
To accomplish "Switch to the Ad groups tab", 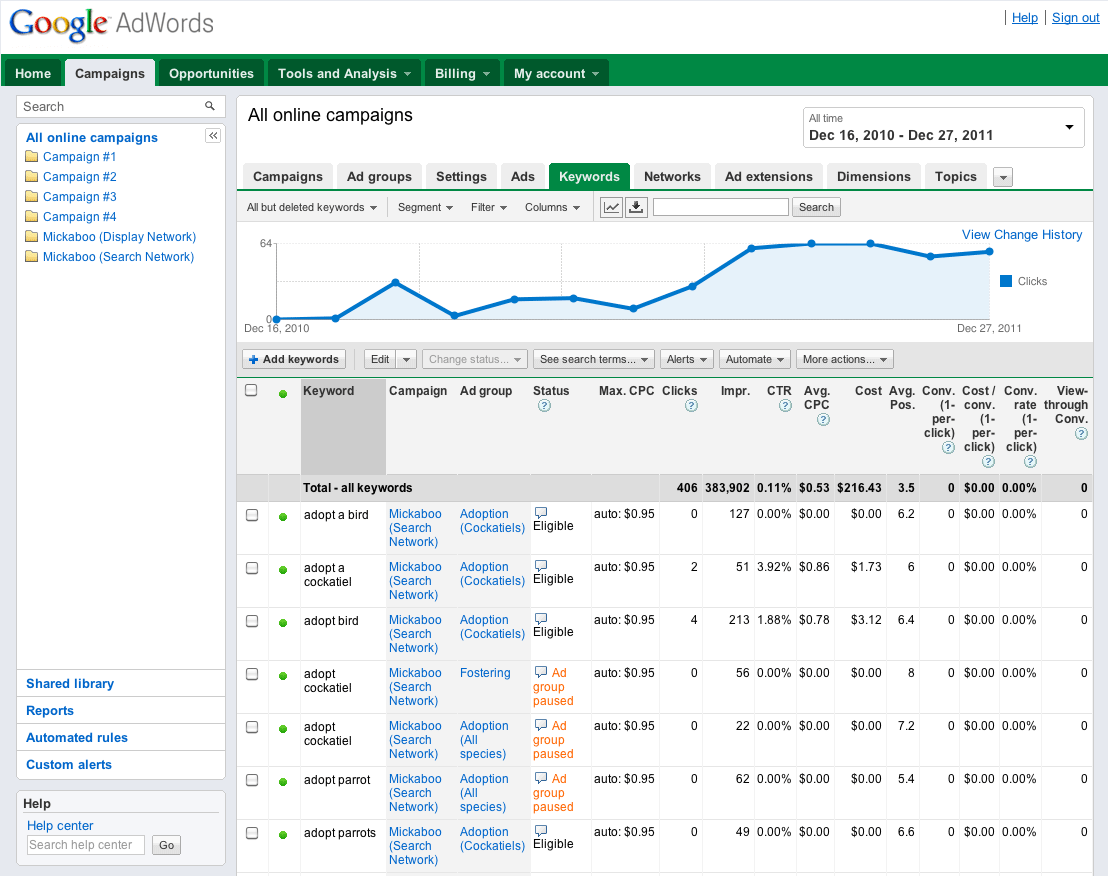I will coord(379,177).
